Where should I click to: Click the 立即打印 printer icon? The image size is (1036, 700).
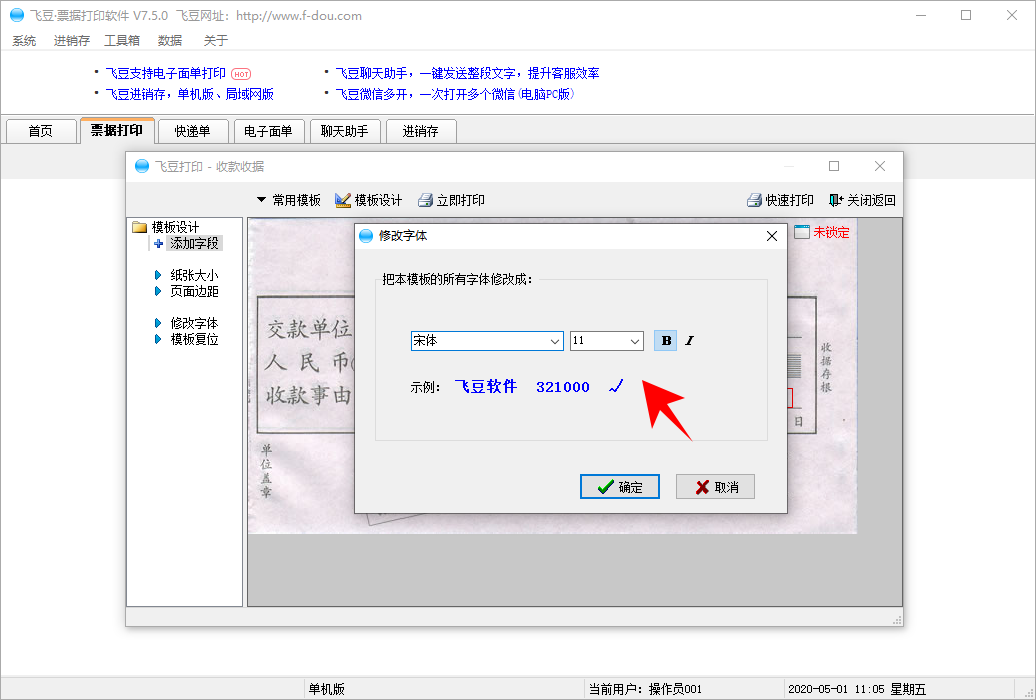(x=425, y=200)
